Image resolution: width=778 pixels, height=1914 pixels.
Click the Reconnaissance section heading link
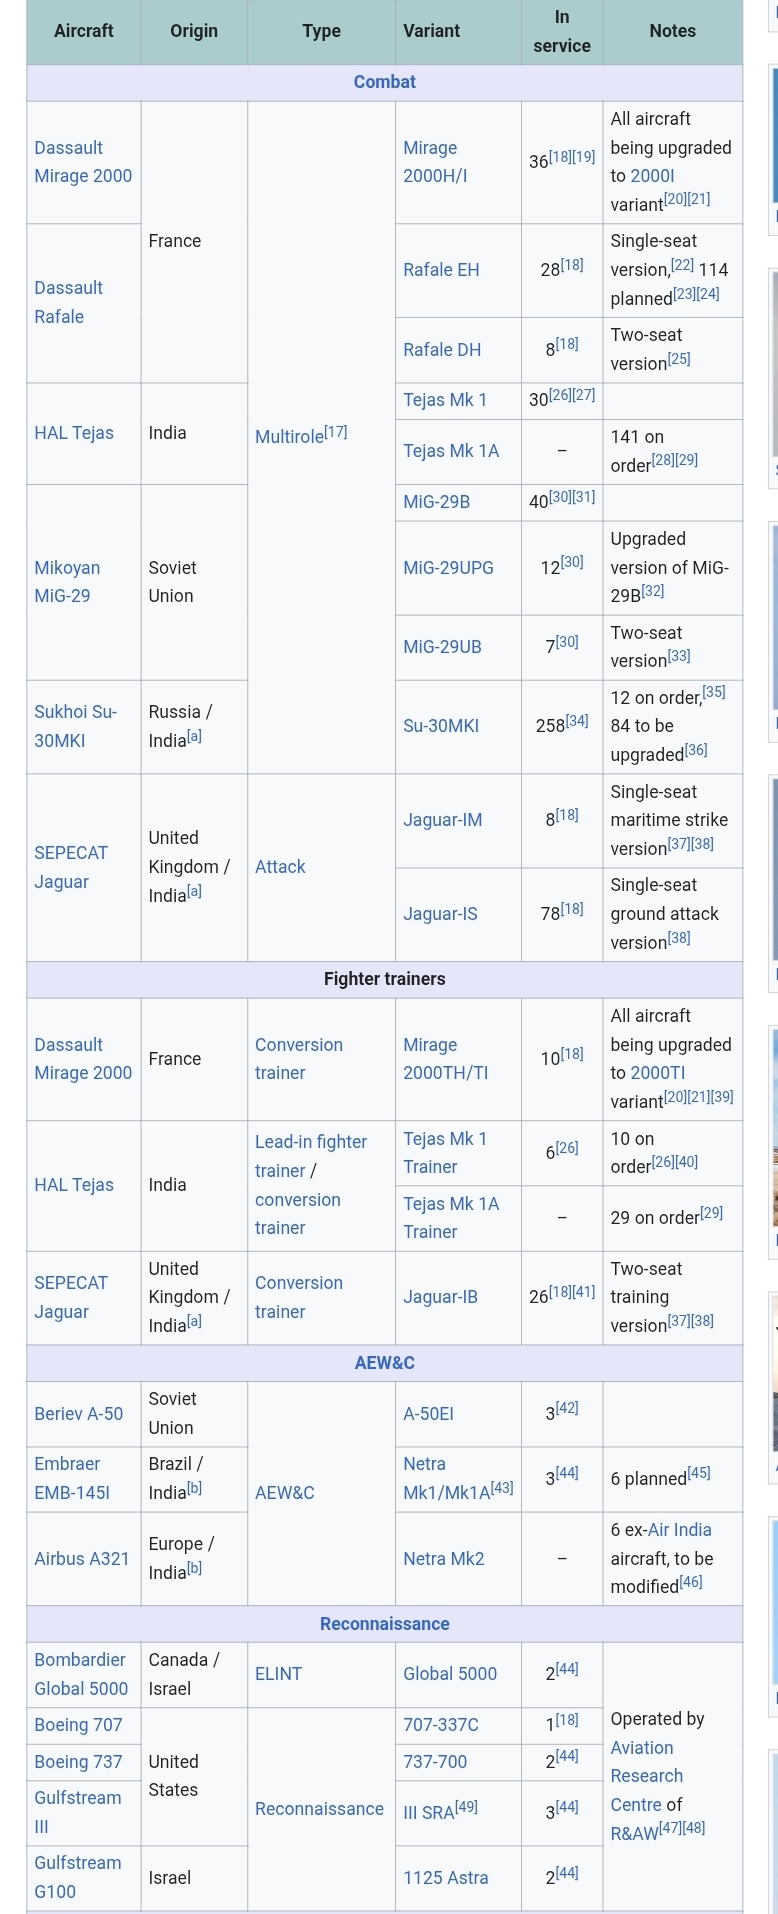click(385, 1624)
